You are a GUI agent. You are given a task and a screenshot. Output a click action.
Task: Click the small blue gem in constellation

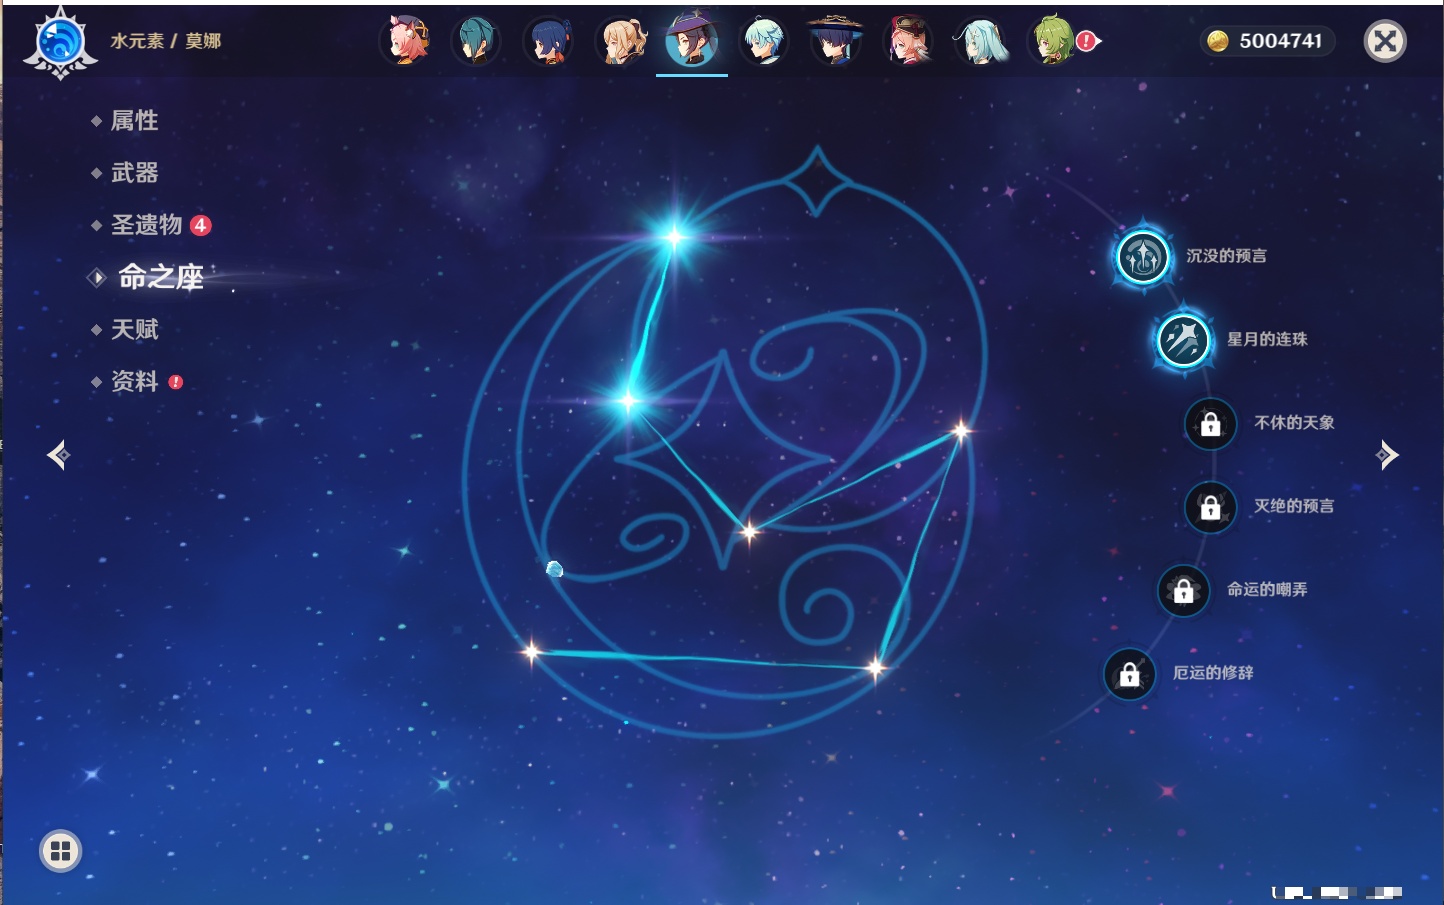coord(554,569)
